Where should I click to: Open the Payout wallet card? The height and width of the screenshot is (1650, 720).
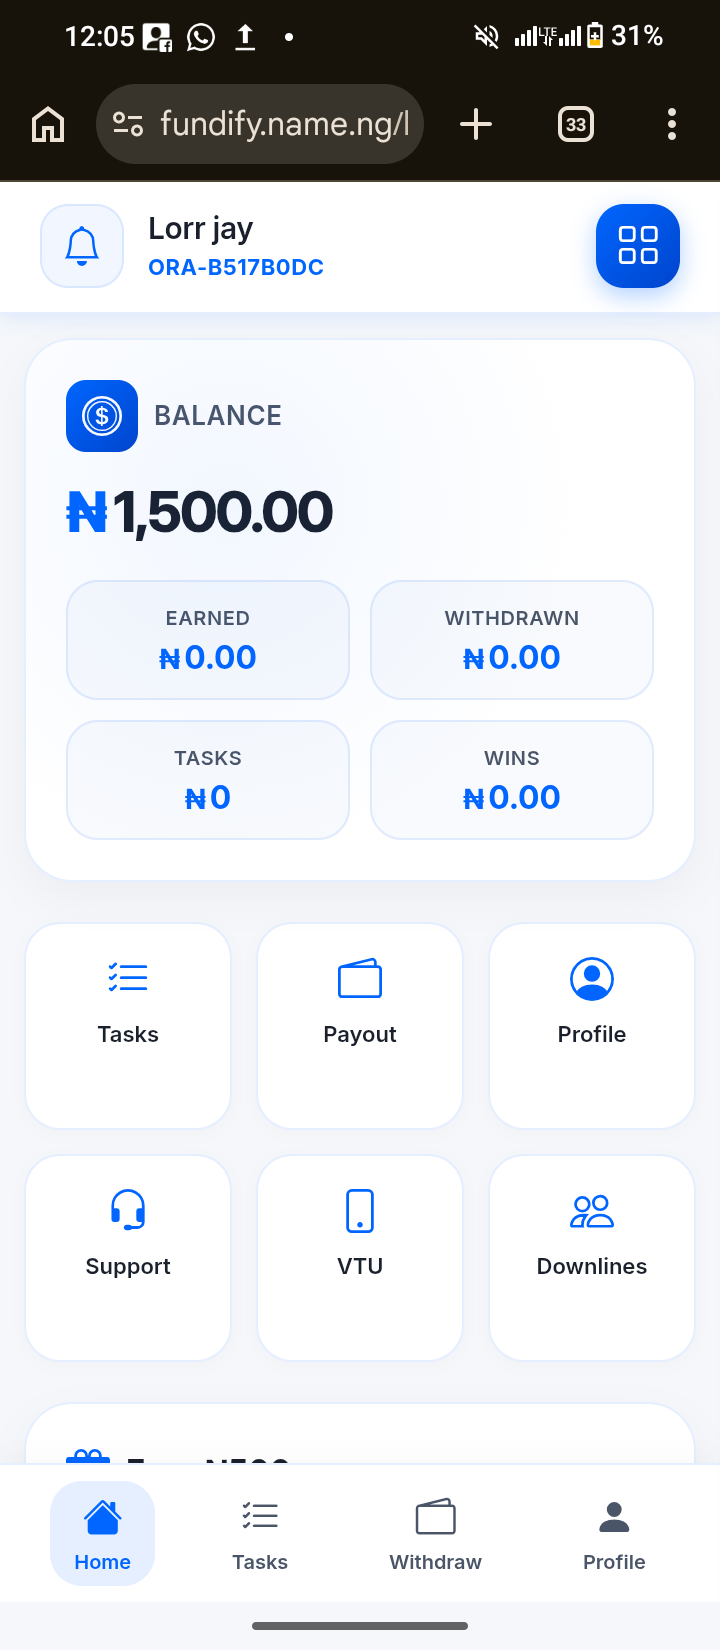(360, 1025)
